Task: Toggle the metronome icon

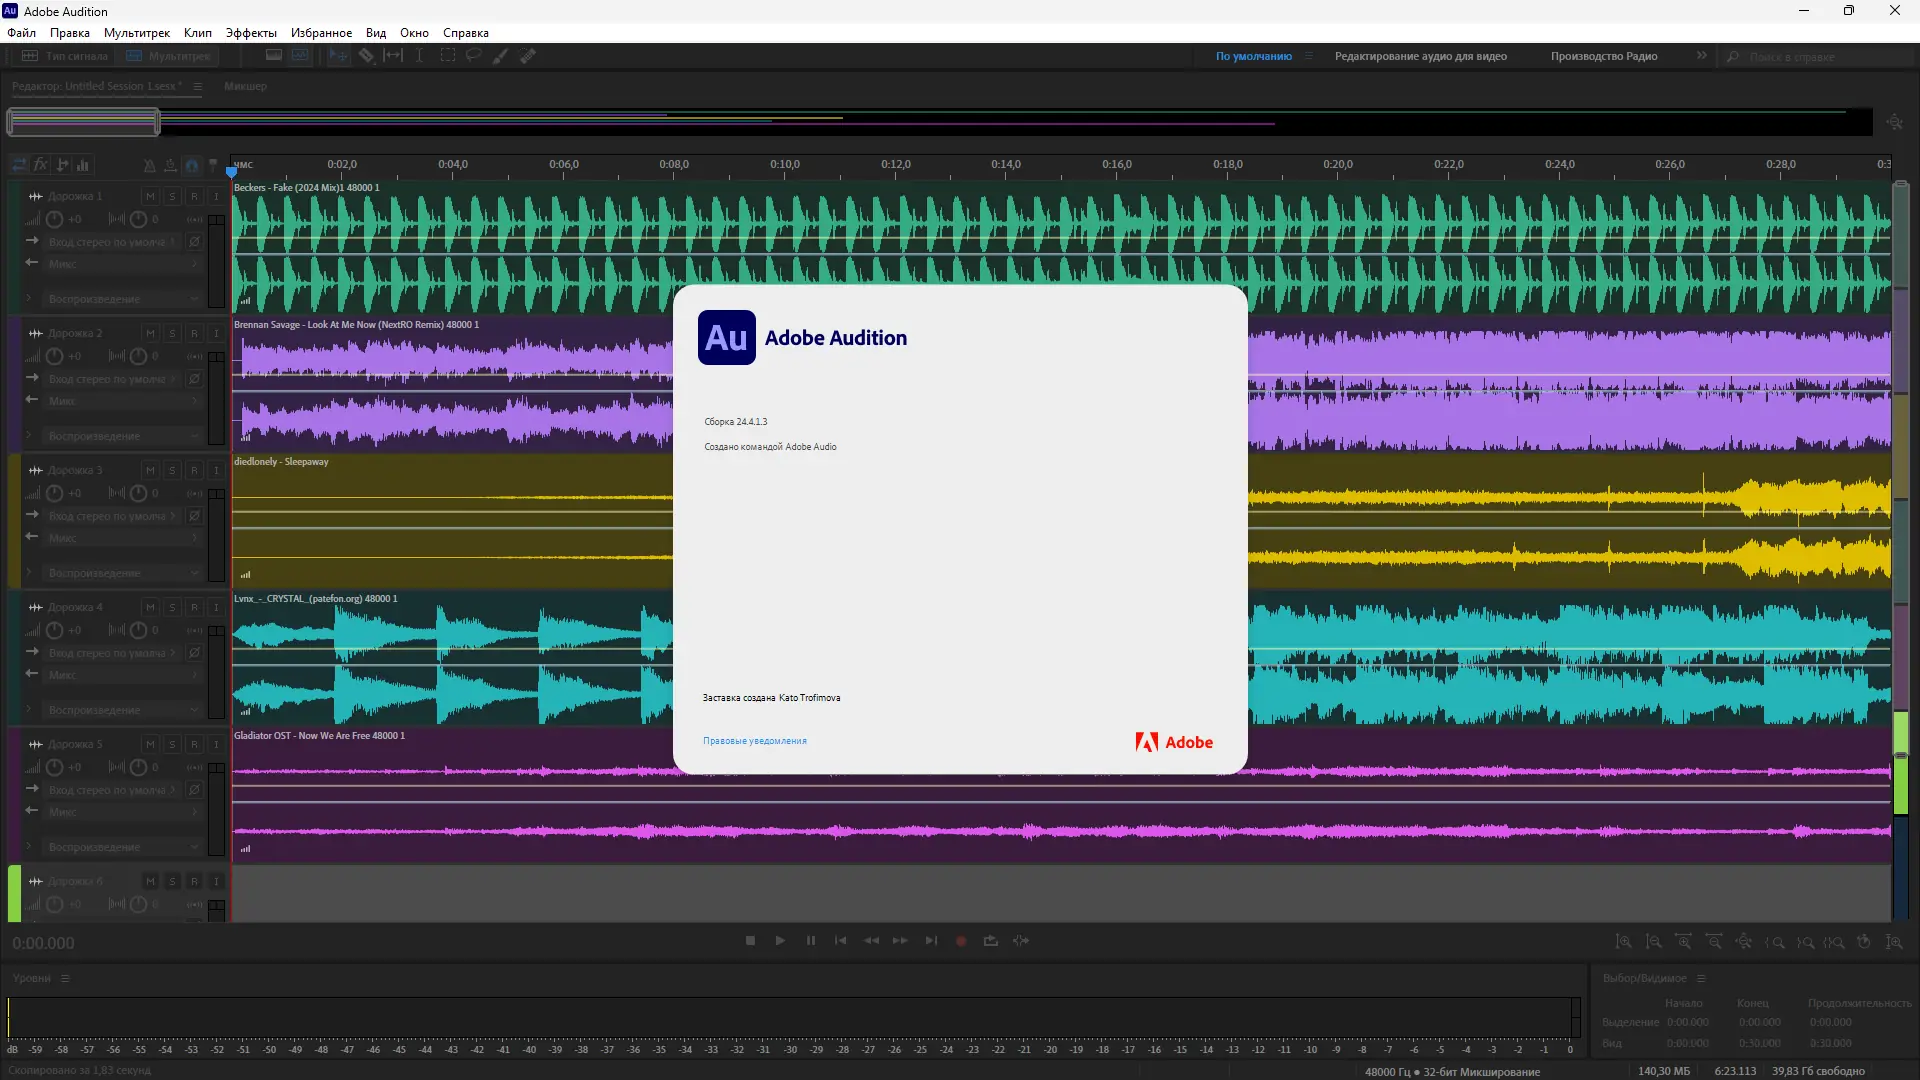Action: click(149, 165)
